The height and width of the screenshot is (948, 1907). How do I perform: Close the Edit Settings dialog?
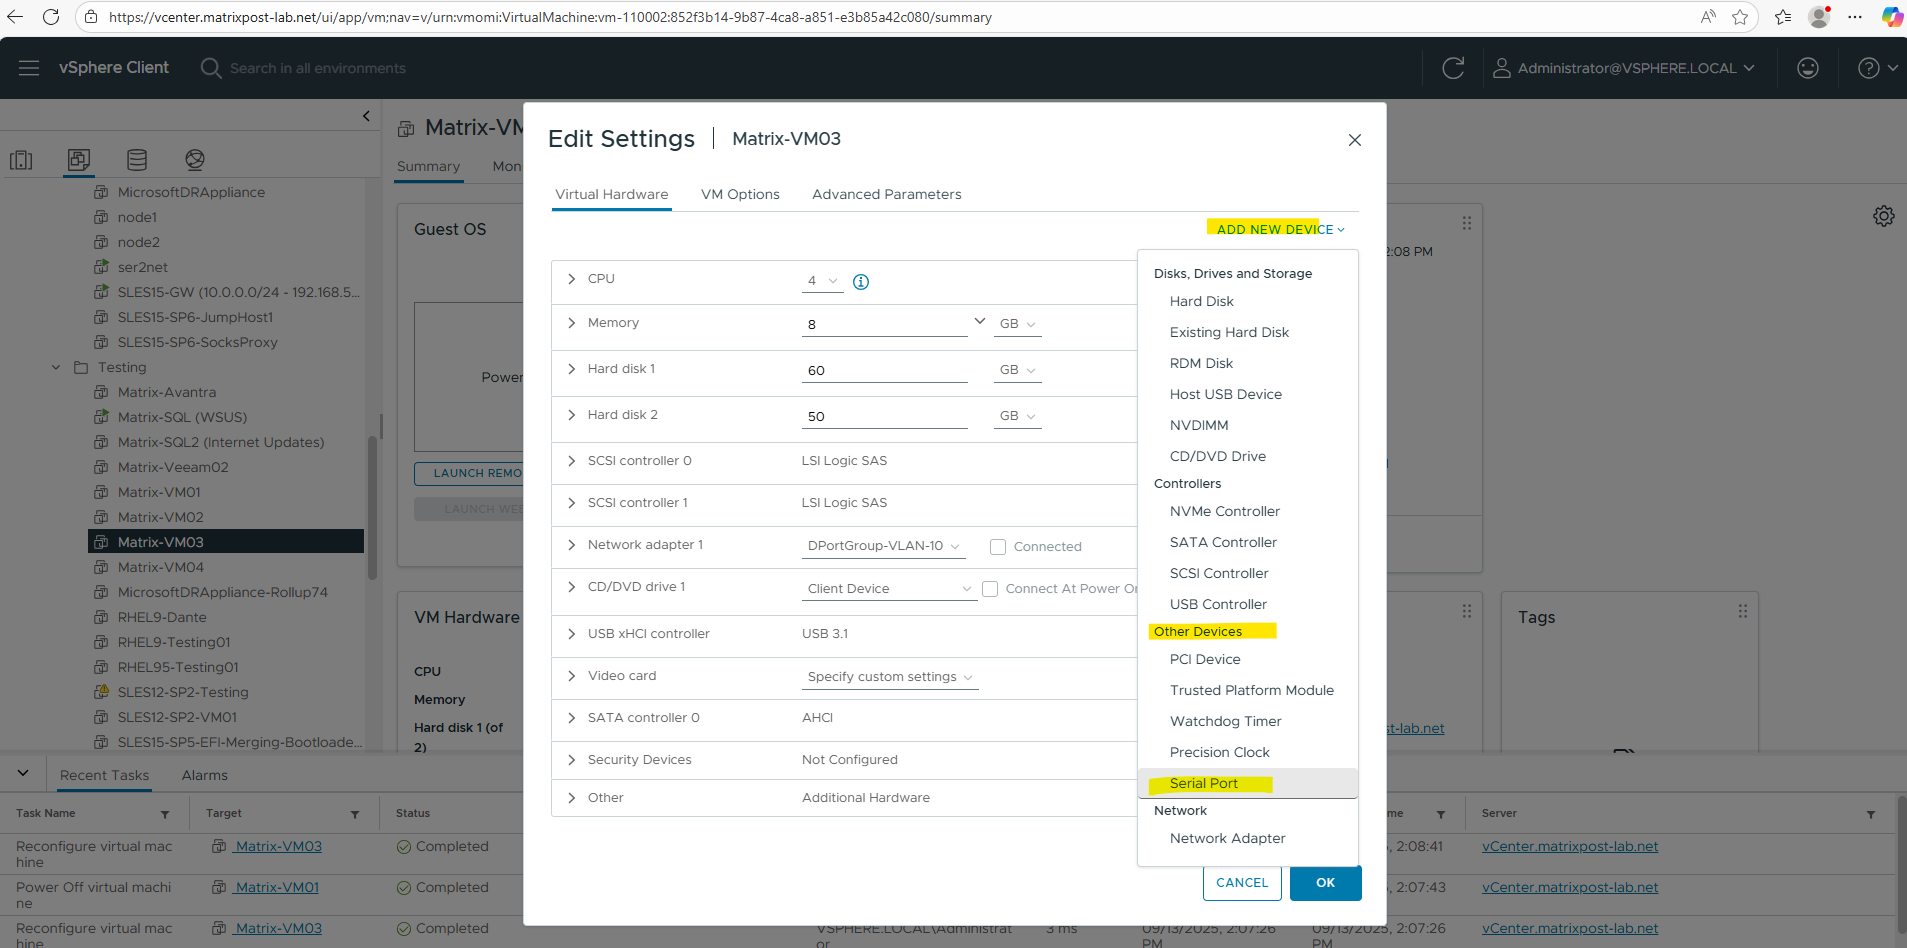(1355, 140)
